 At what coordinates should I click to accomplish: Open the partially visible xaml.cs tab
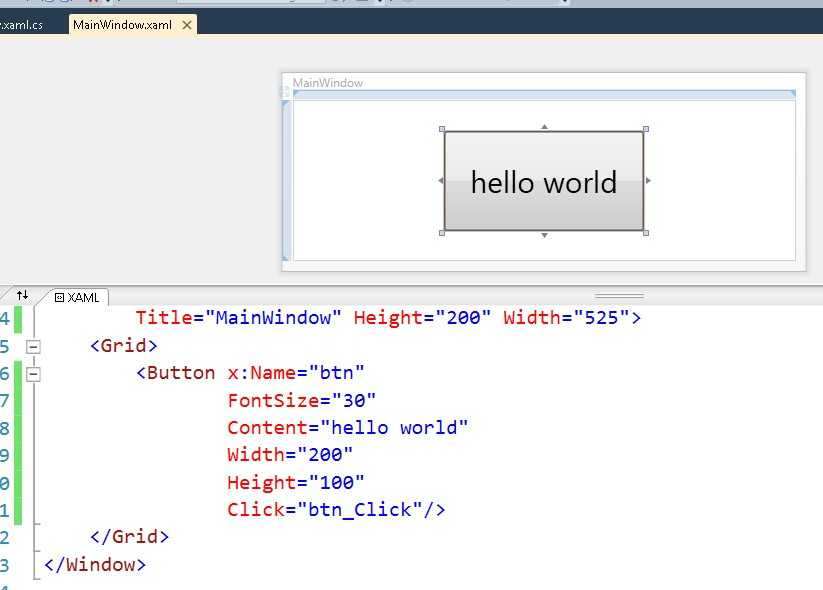pyautogui.click(x=21, y=25)
